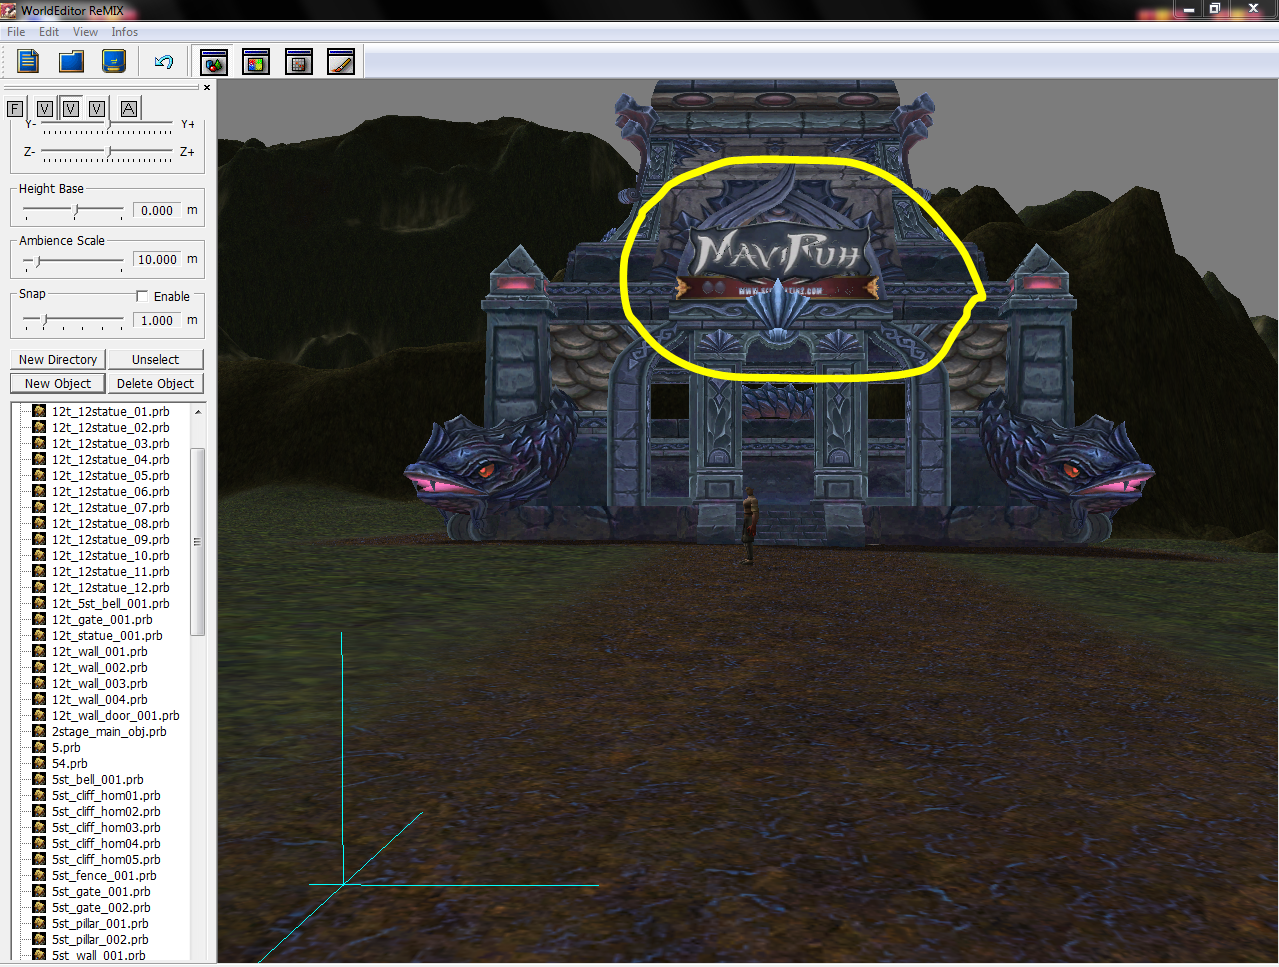
Task: Open the paintbrush window icon
Action: pos(341,62)
